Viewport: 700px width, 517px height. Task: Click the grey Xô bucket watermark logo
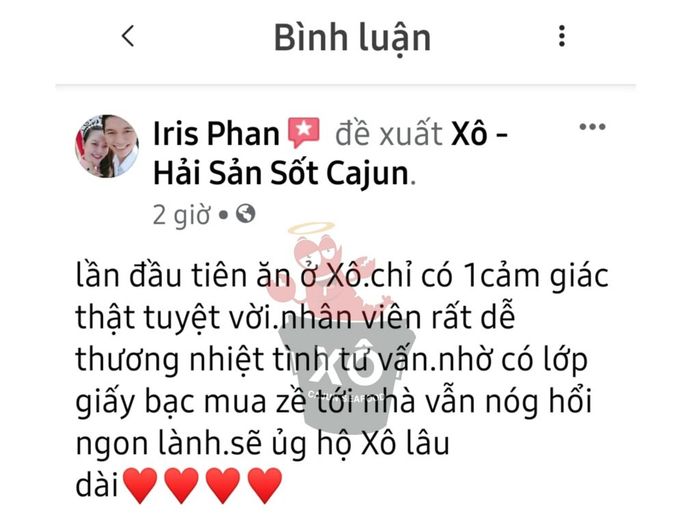click(x=347, y=376)
